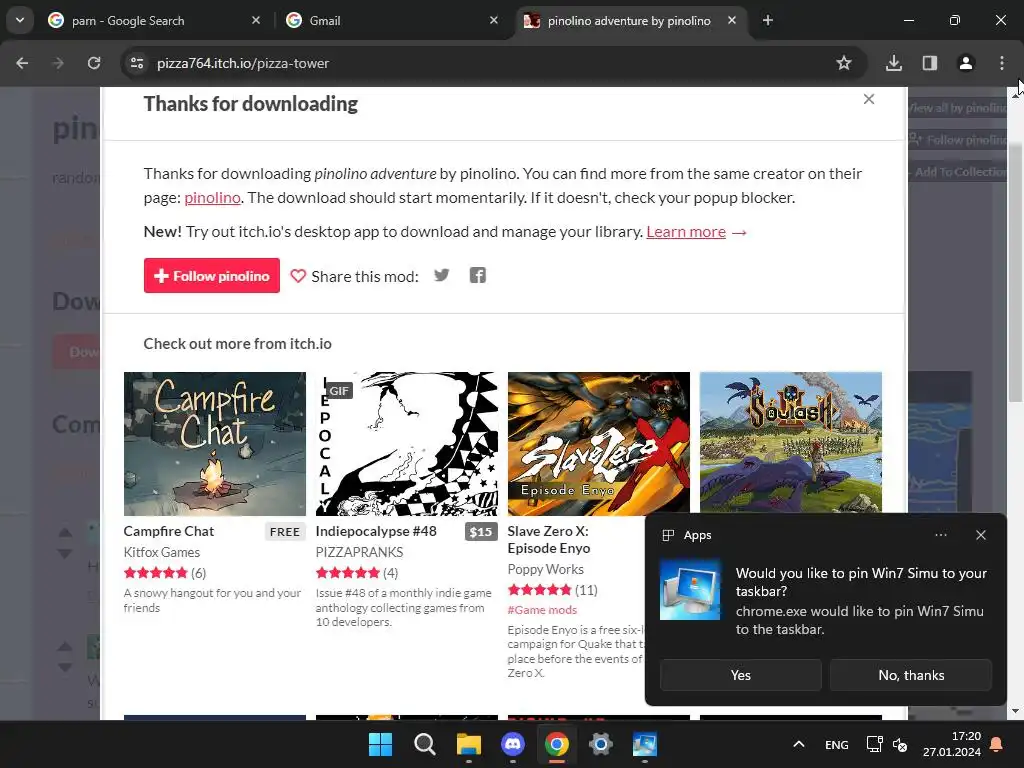Toggle Chrome side panel
The height and width of the screenshot is (768, 1024).
click(930, 63)
